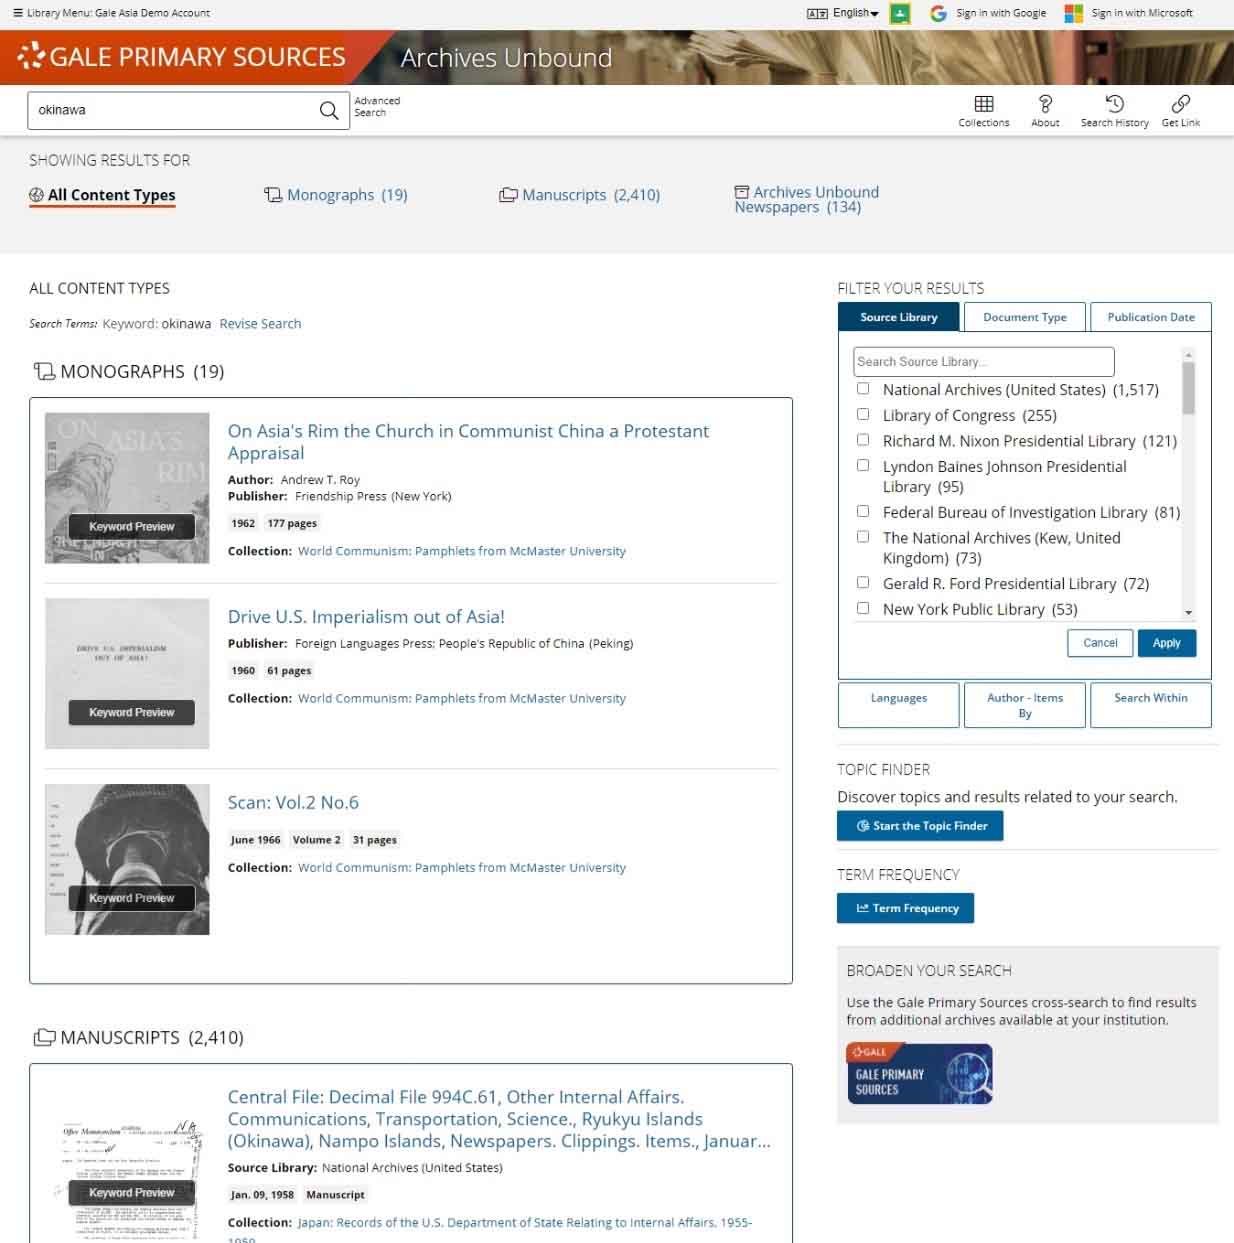This screenshot has height=1243, width=1234.
Task: Check The National Archives (Kew) filter
Action: click(x=863, y=537)
